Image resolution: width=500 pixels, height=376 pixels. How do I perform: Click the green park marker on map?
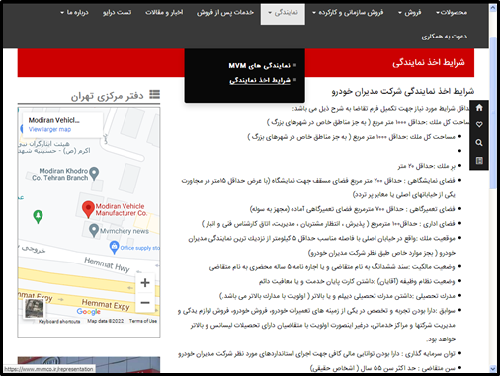click(38, 217)
